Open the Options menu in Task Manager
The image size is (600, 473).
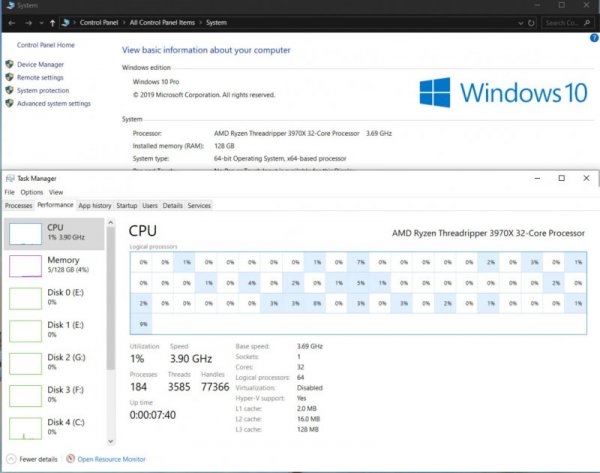32,192
